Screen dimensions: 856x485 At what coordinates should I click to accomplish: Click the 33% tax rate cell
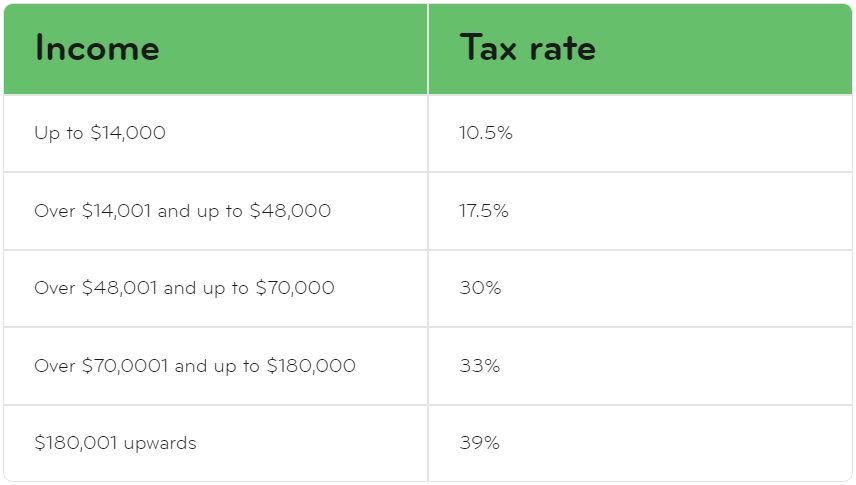(480, 366)
